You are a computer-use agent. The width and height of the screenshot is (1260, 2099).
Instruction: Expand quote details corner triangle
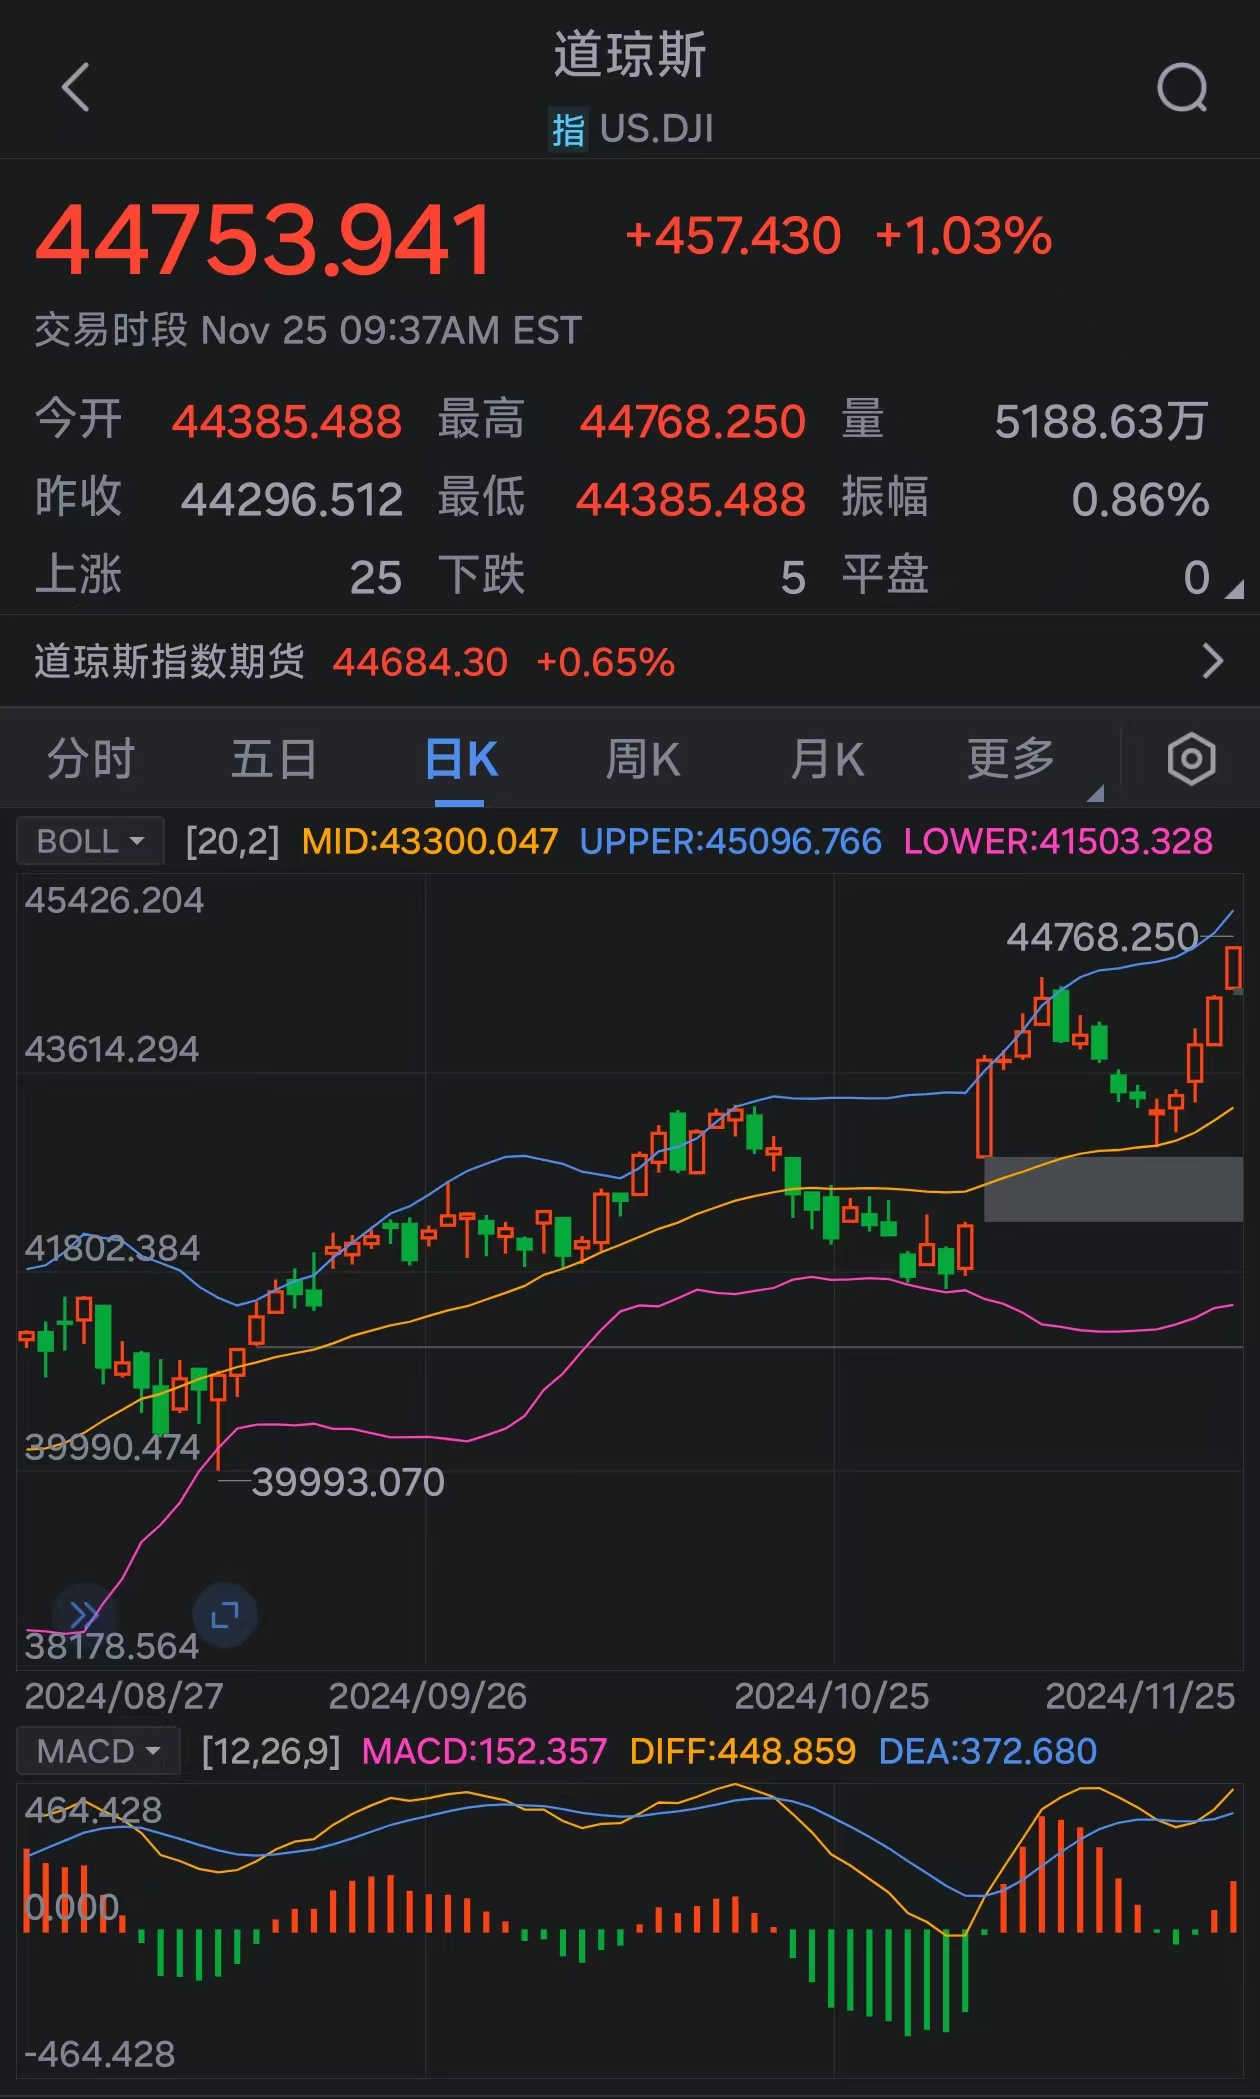click(x=1235, y=590)
